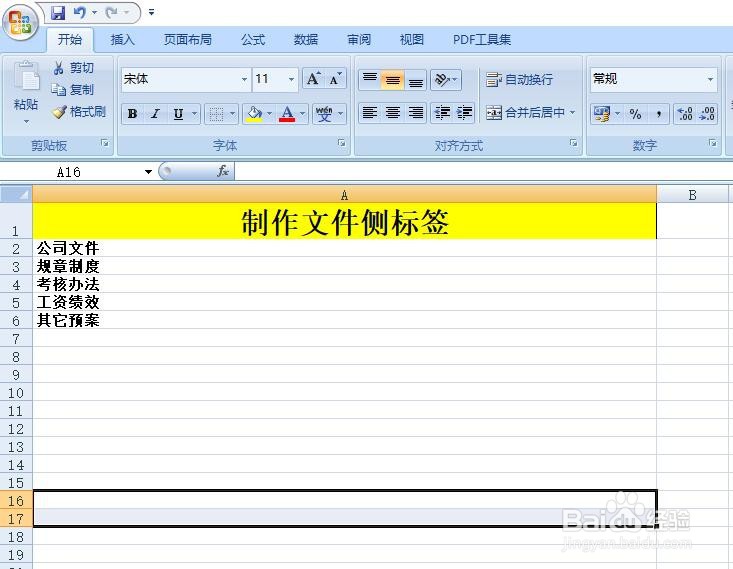Viewport: 733px width, 569px height.
Task: Click the phonetic guide wén icon
Action: pyautogui.click(x=324, y=114)
